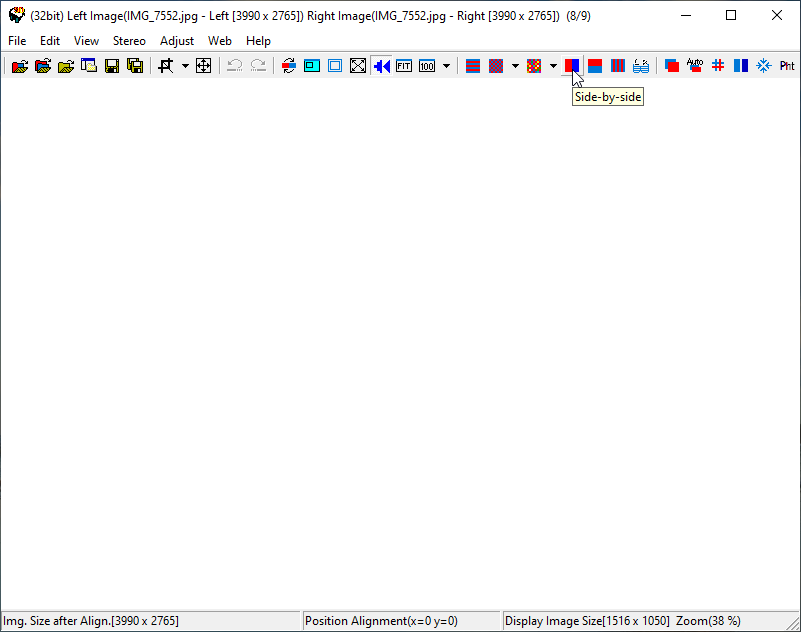Click the Prnt print button
This screenshot has height=632, width=801.
787,66
